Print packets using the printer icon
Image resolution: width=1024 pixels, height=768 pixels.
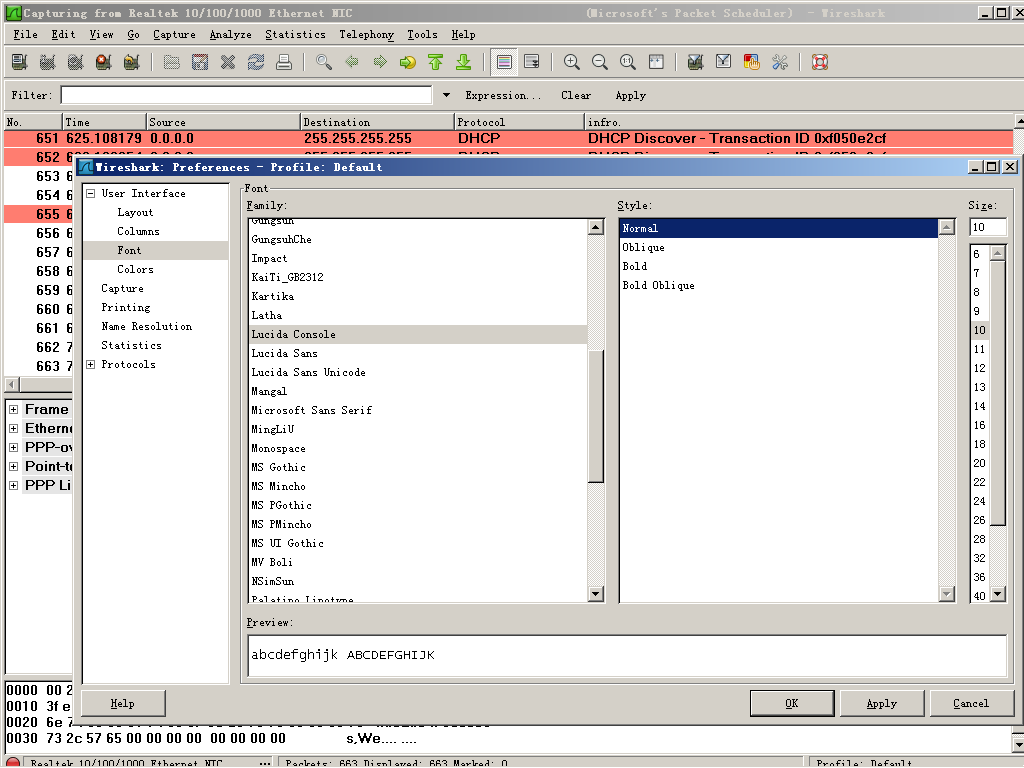click(284, 62)
